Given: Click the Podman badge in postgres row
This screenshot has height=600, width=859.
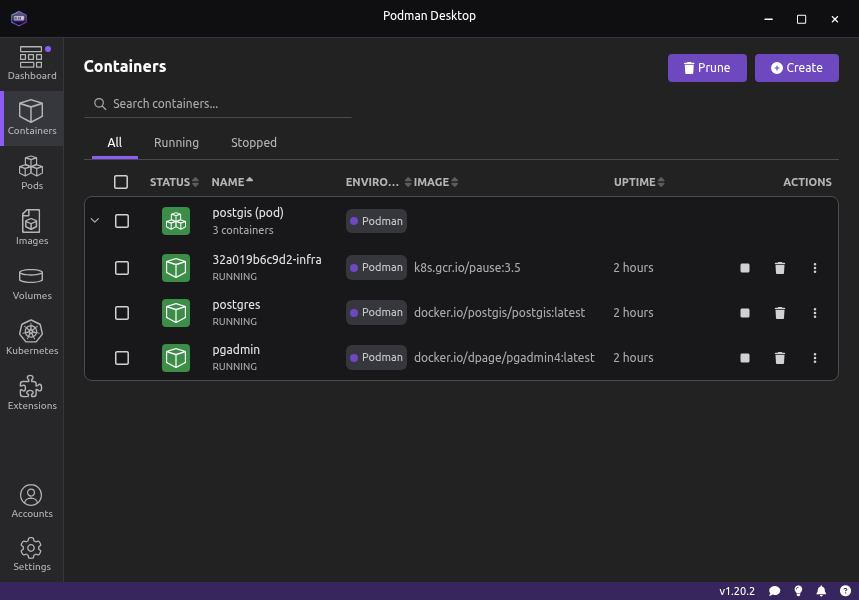Looking at the screenshot, I should 376,312.
